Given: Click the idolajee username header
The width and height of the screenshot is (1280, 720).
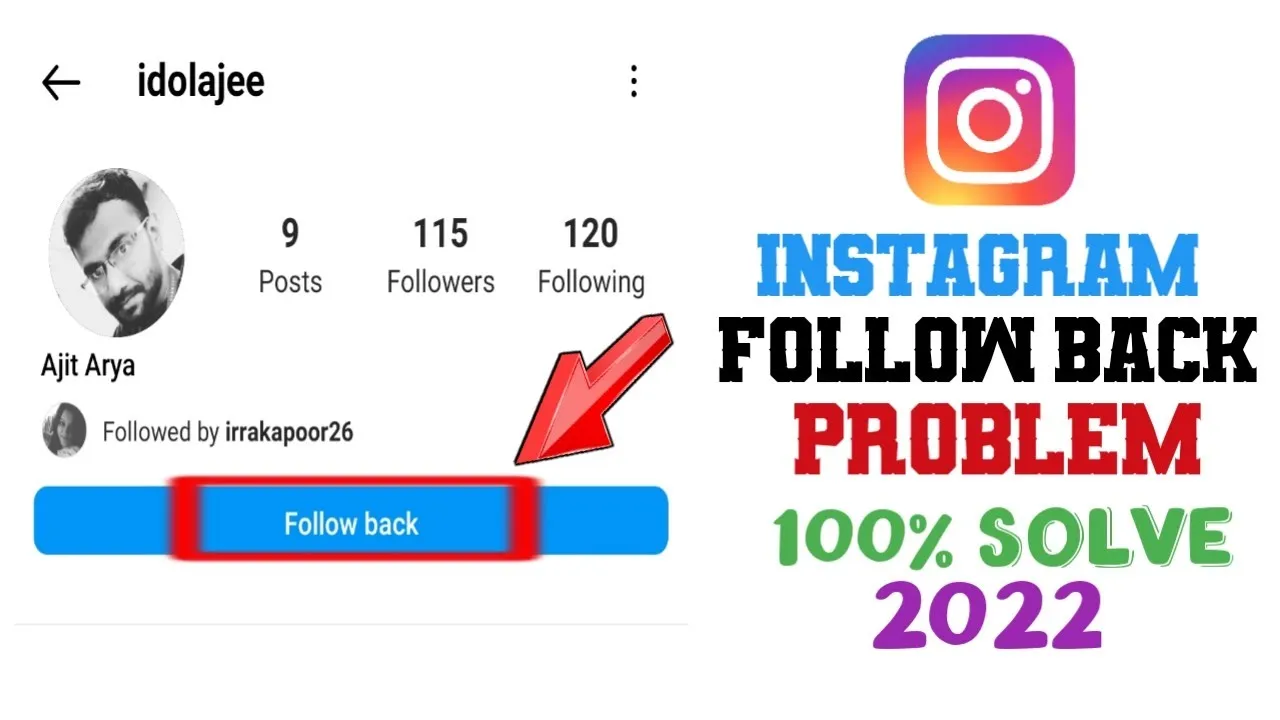Looking at the screenshot, I should pyautogui.click(x=201, y=81).
